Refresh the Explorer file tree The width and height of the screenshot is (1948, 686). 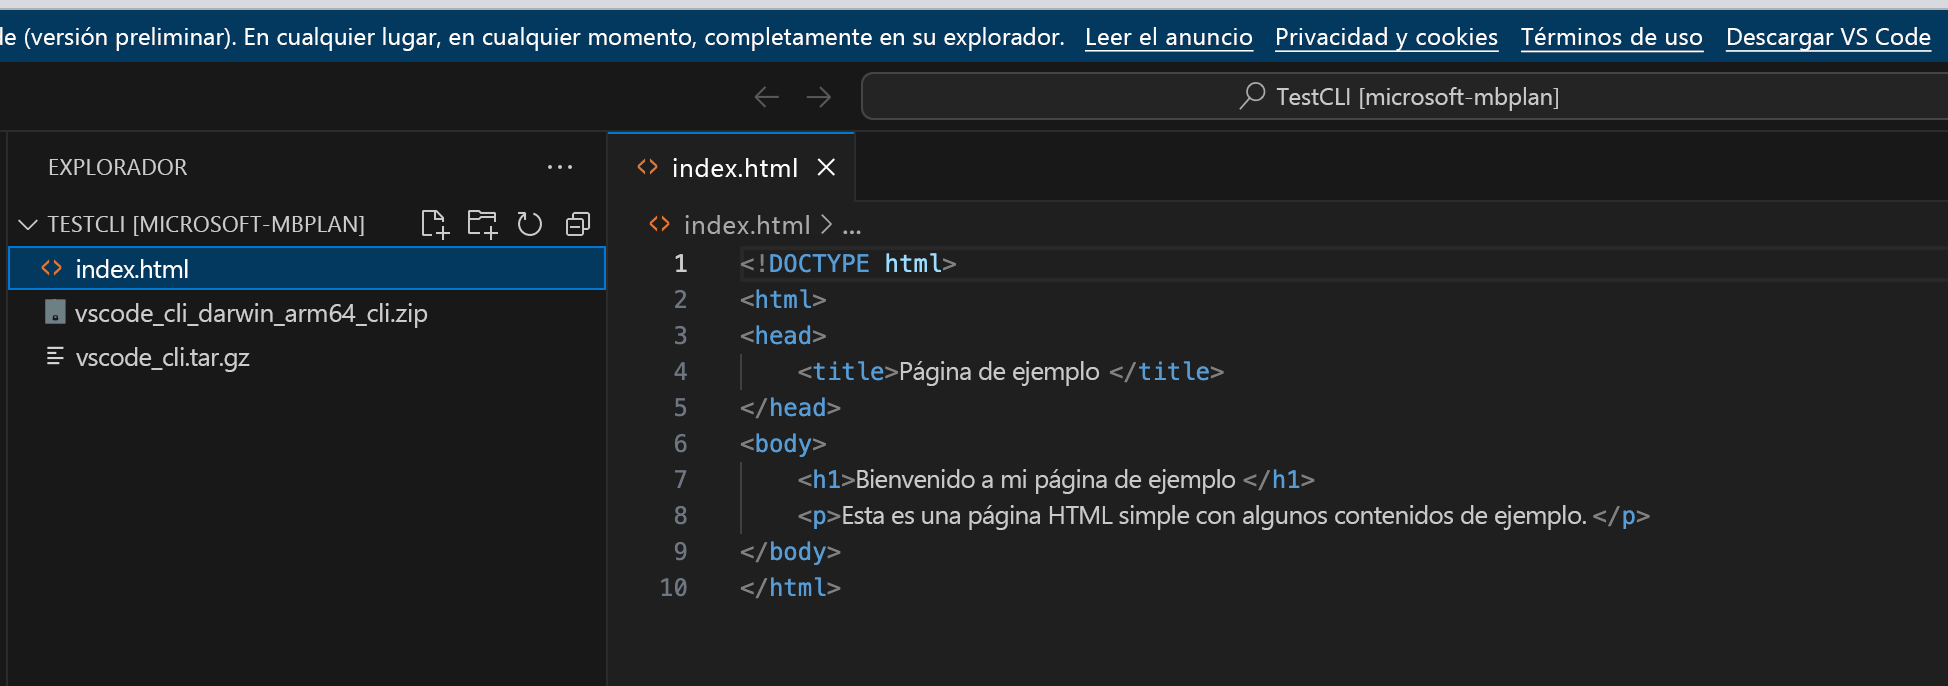point(530,224)
